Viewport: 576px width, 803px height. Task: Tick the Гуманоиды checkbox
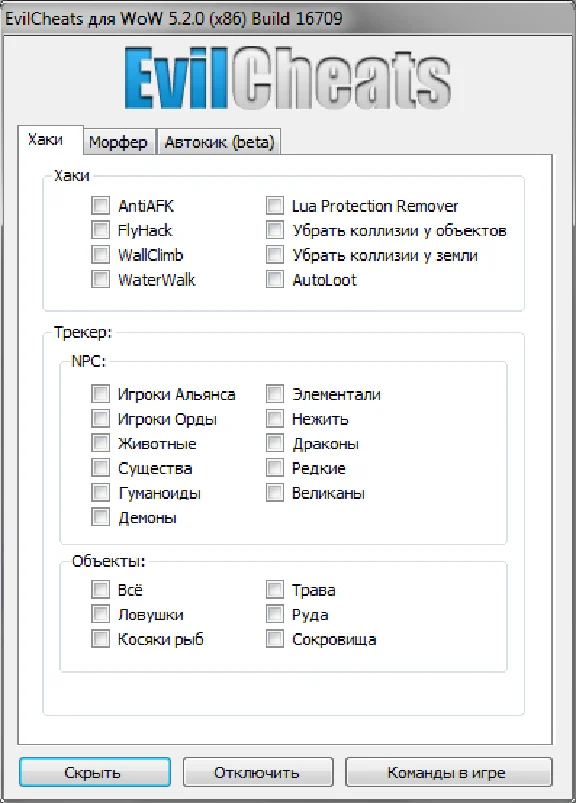(100, 493)
